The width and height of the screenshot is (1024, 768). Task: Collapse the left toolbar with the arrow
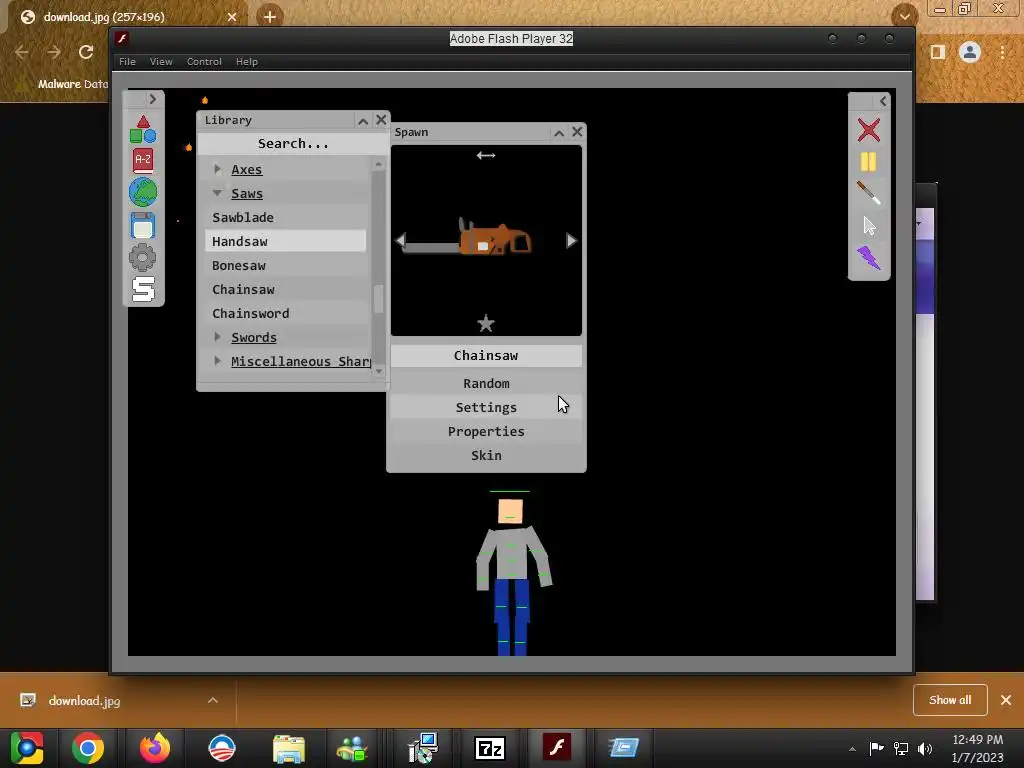click(x=152, y=99)
